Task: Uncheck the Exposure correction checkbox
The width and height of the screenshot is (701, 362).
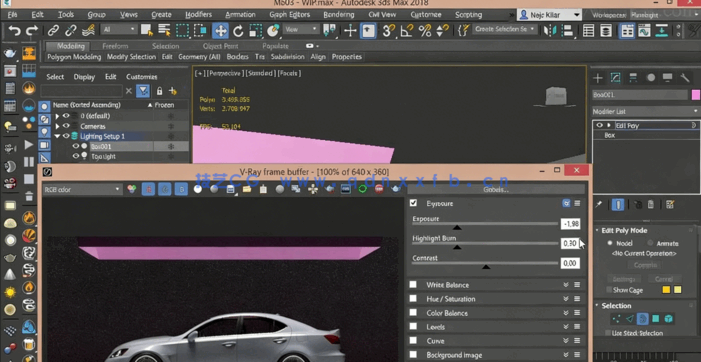Action: 414,203
